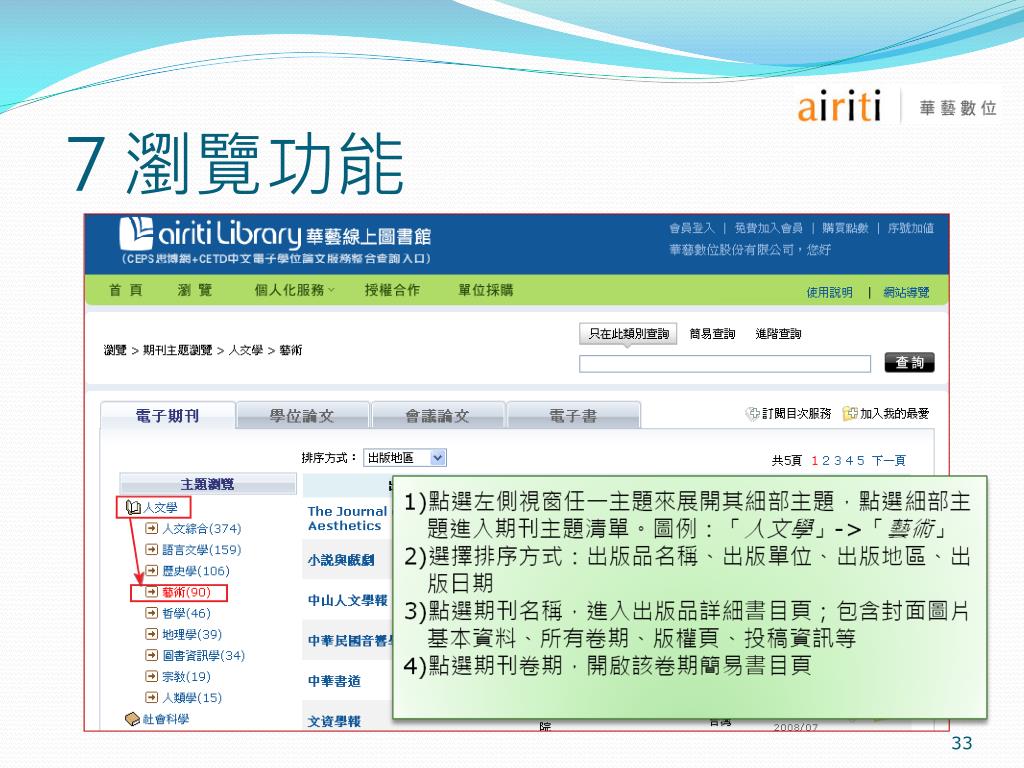The width and height of the screenshot is (1024, 768).
Task: Select 圖書資訊學(34) subject
Action: click(204, 655)
